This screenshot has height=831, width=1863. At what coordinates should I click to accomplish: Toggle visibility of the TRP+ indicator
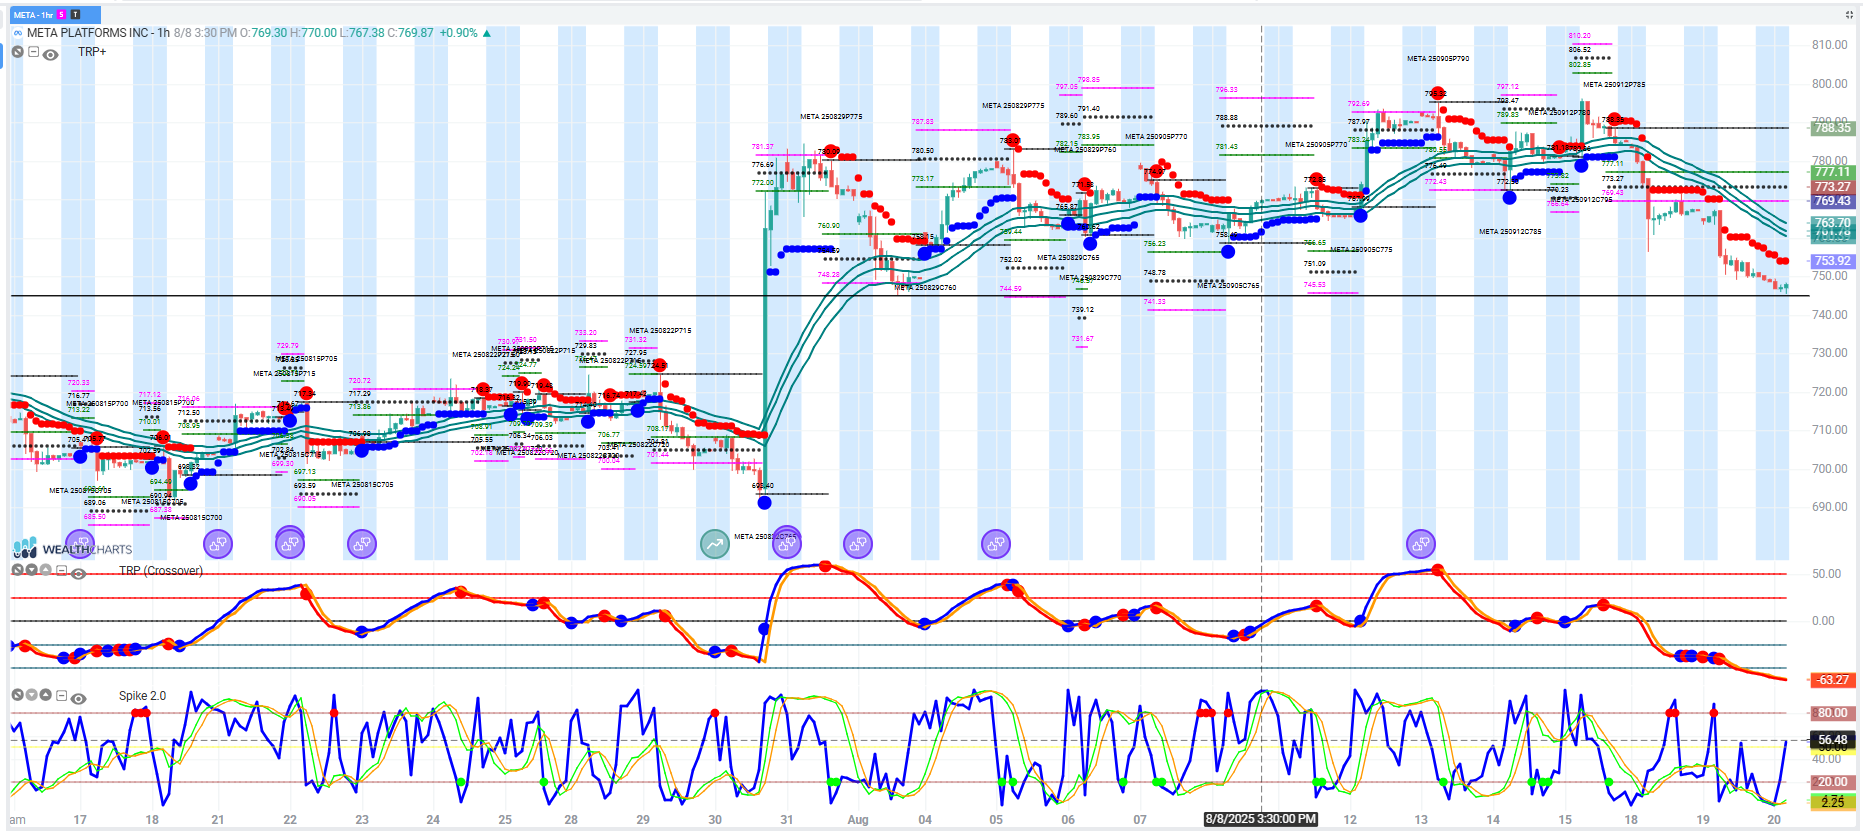click(50, 54)
